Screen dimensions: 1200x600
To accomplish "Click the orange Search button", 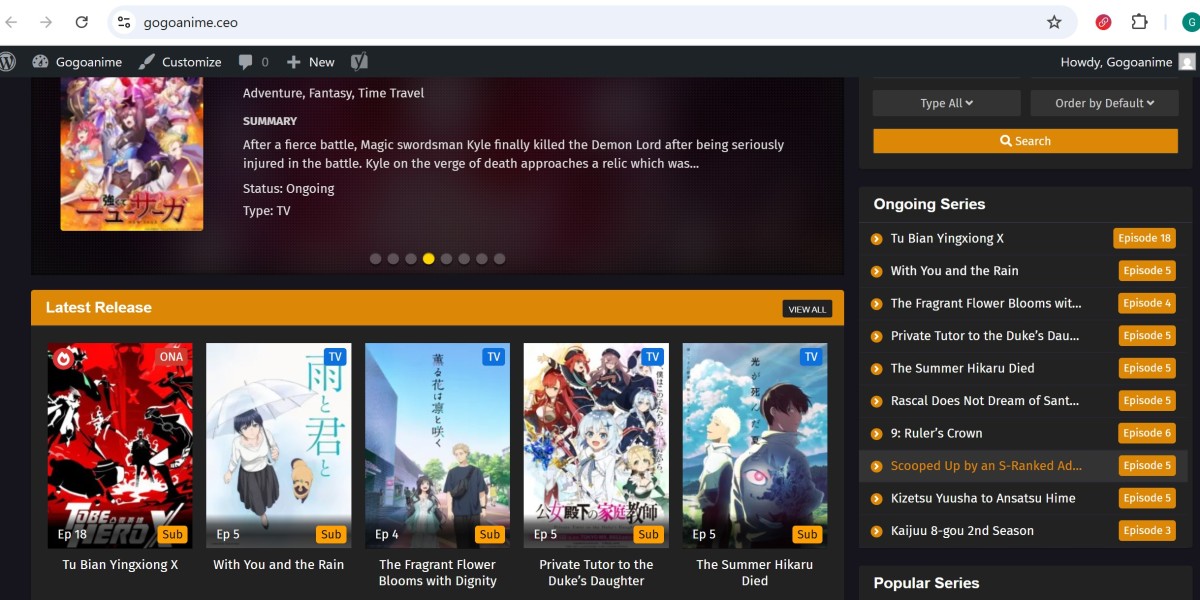I will [x=1025, y=141].
